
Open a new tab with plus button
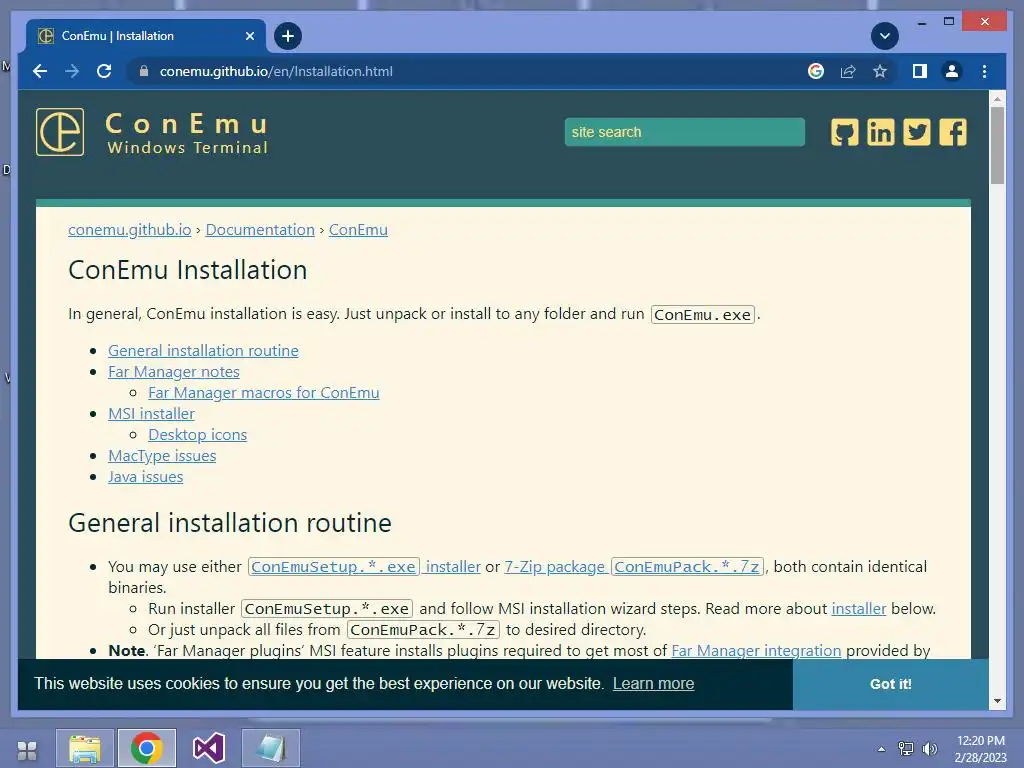pos(288,36)
